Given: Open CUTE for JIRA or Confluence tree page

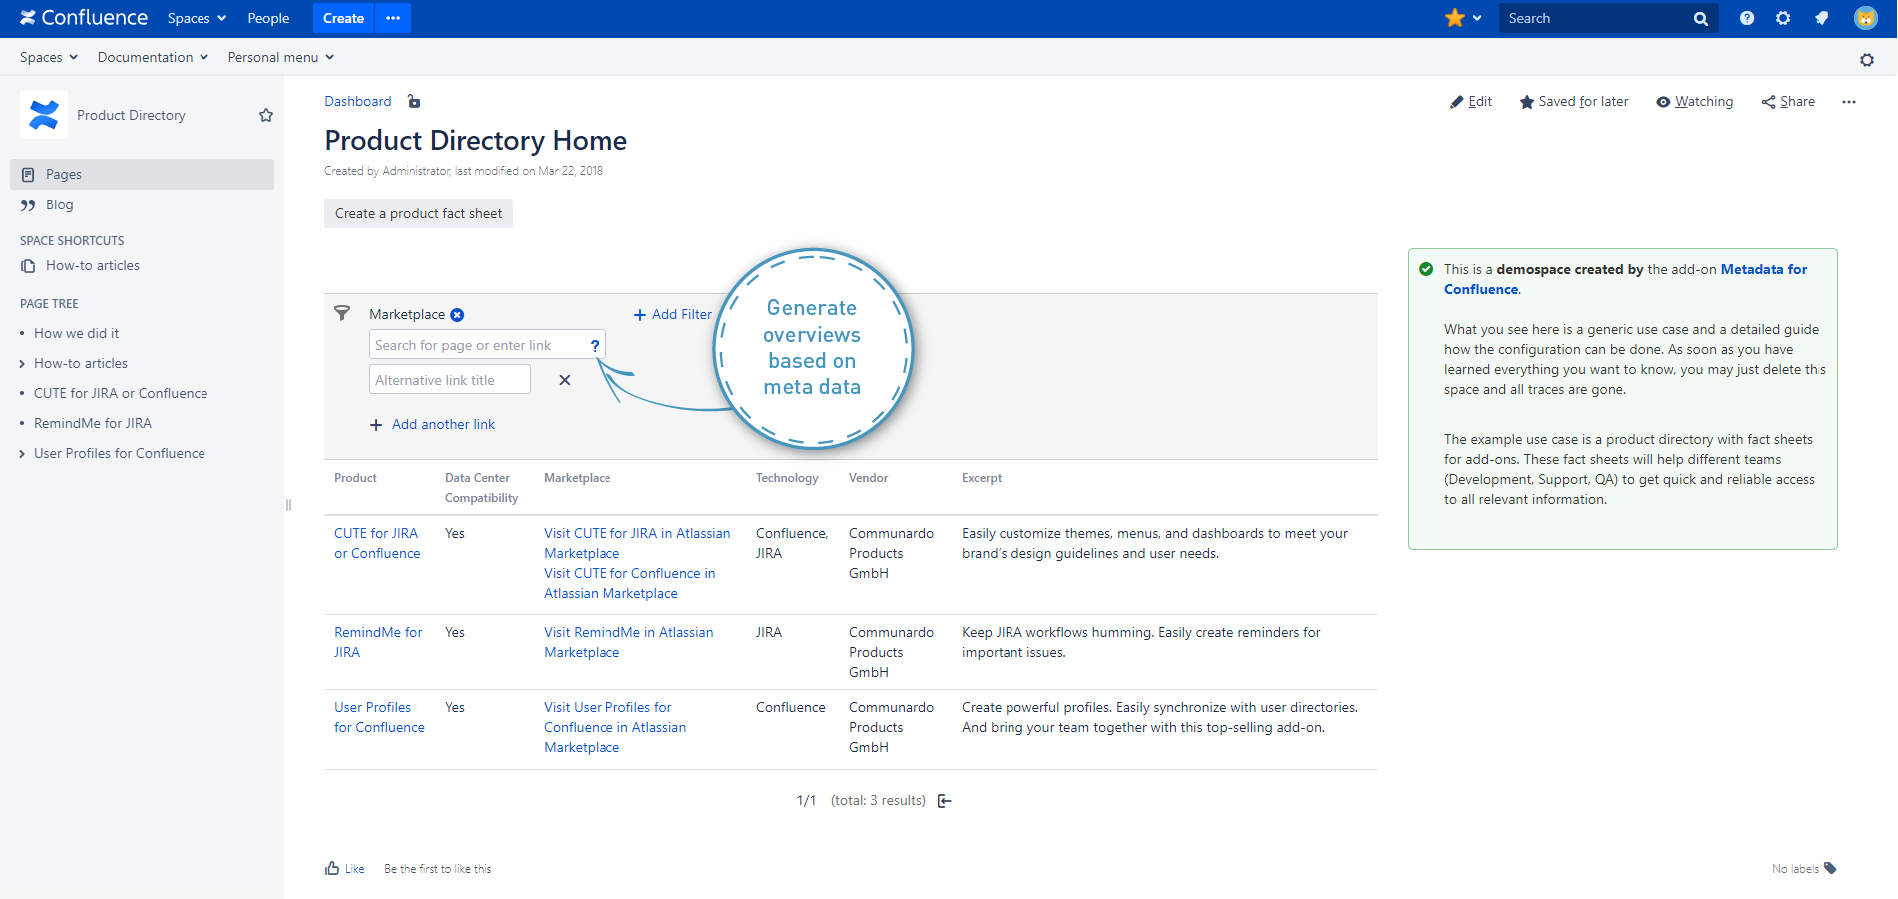Looking at the screenshot, I should 121,394.
